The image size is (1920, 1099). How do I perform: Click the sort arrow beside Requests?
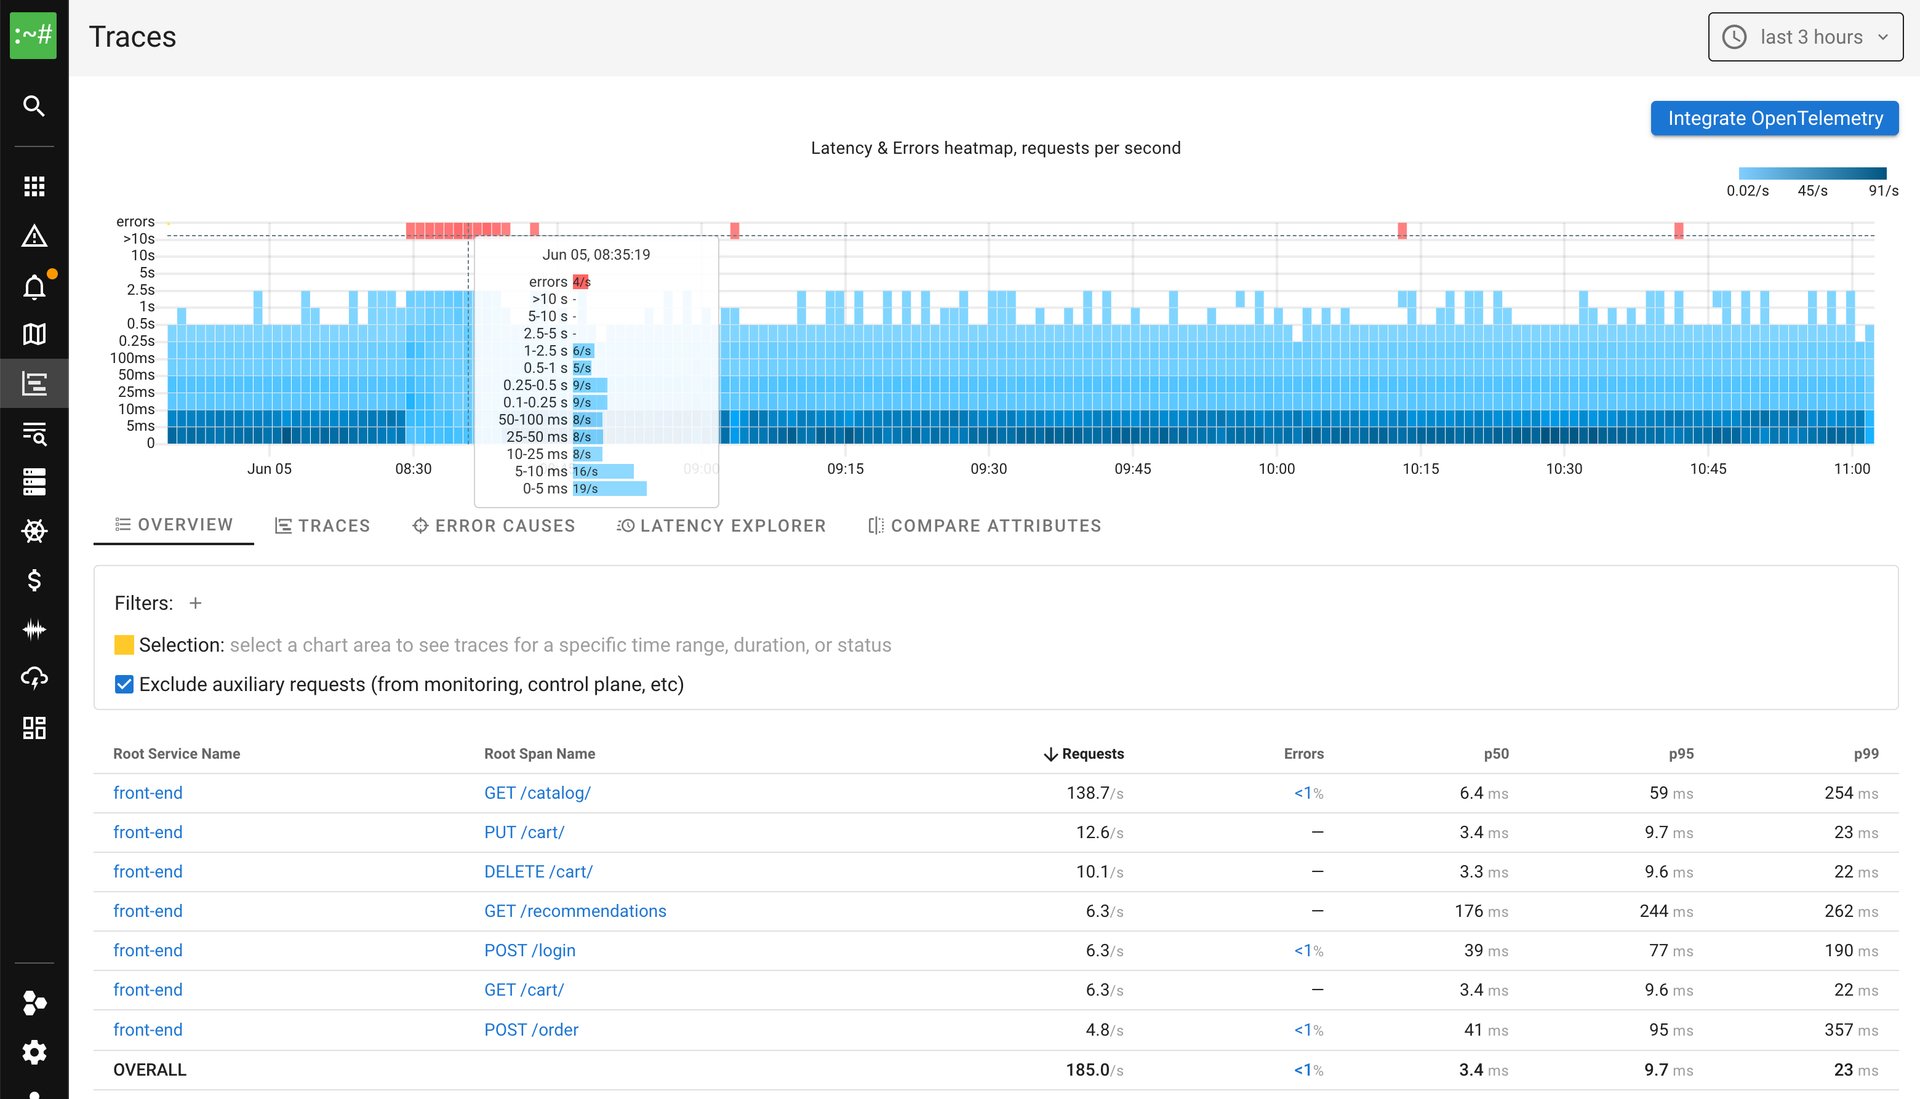point(1050,754)
